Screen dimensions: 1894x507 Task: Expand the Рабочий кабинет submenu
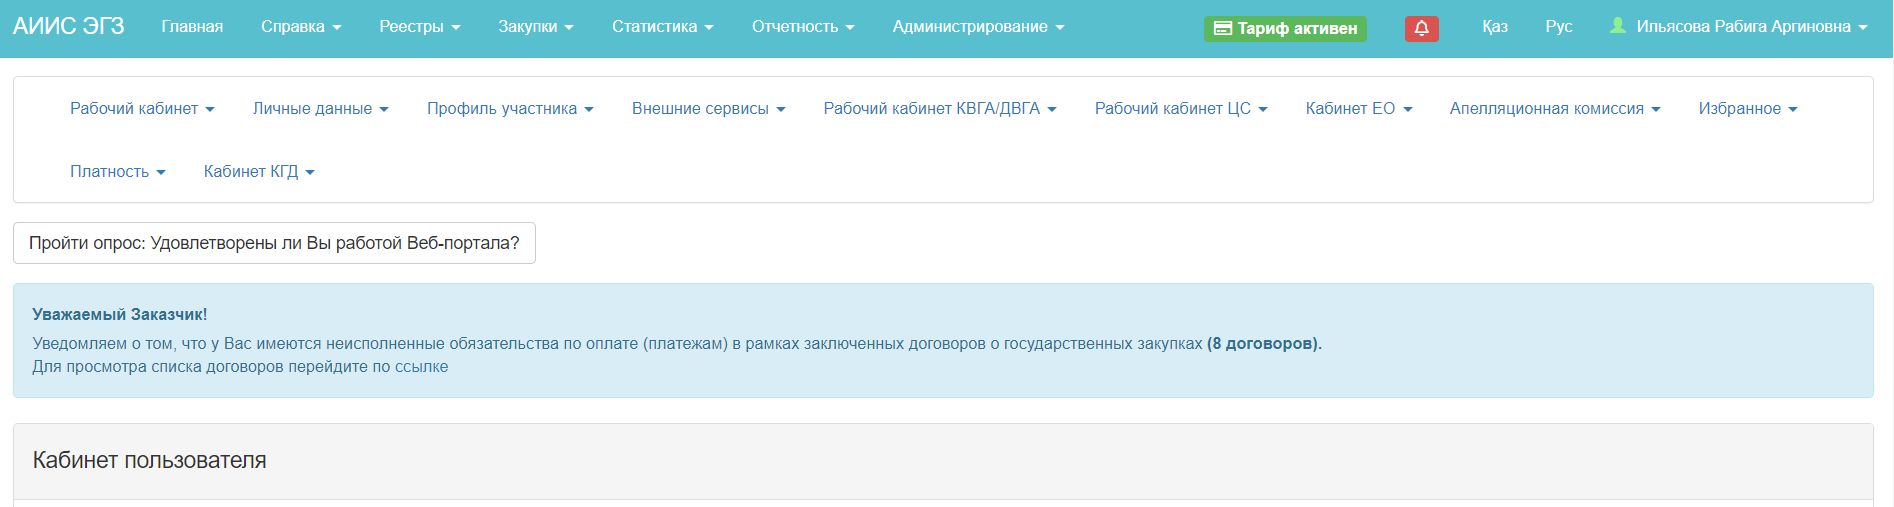[x=142, y=109]
